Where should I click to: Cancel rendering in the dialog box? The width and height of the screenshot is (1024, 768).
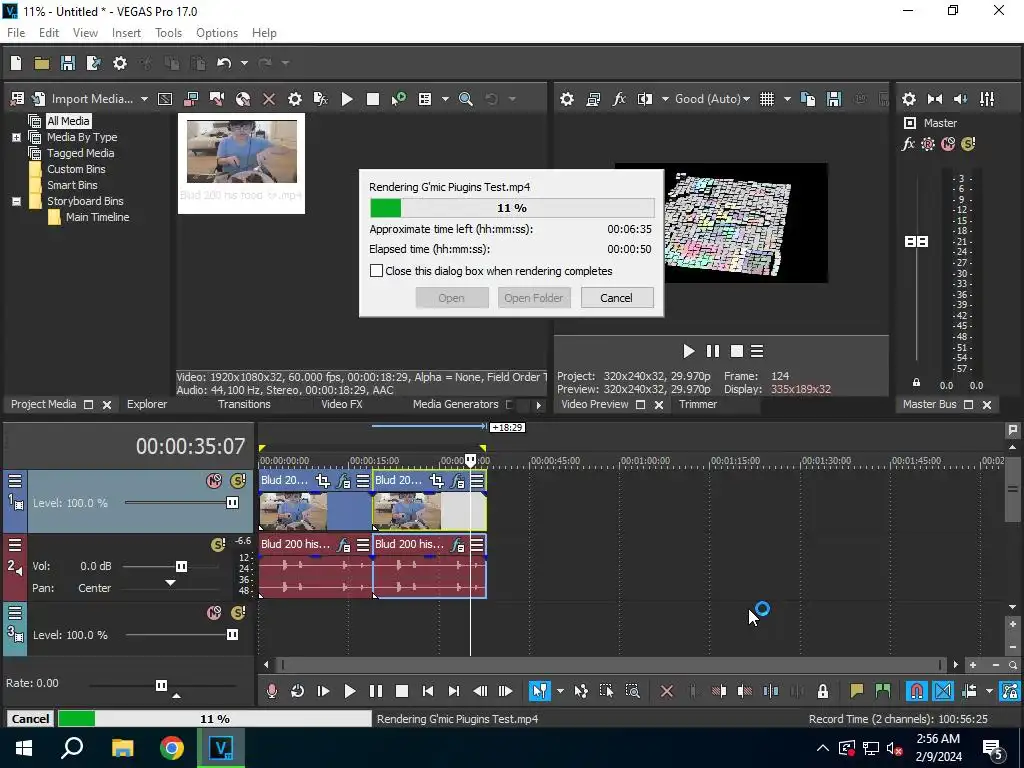(x=616, y=298)
